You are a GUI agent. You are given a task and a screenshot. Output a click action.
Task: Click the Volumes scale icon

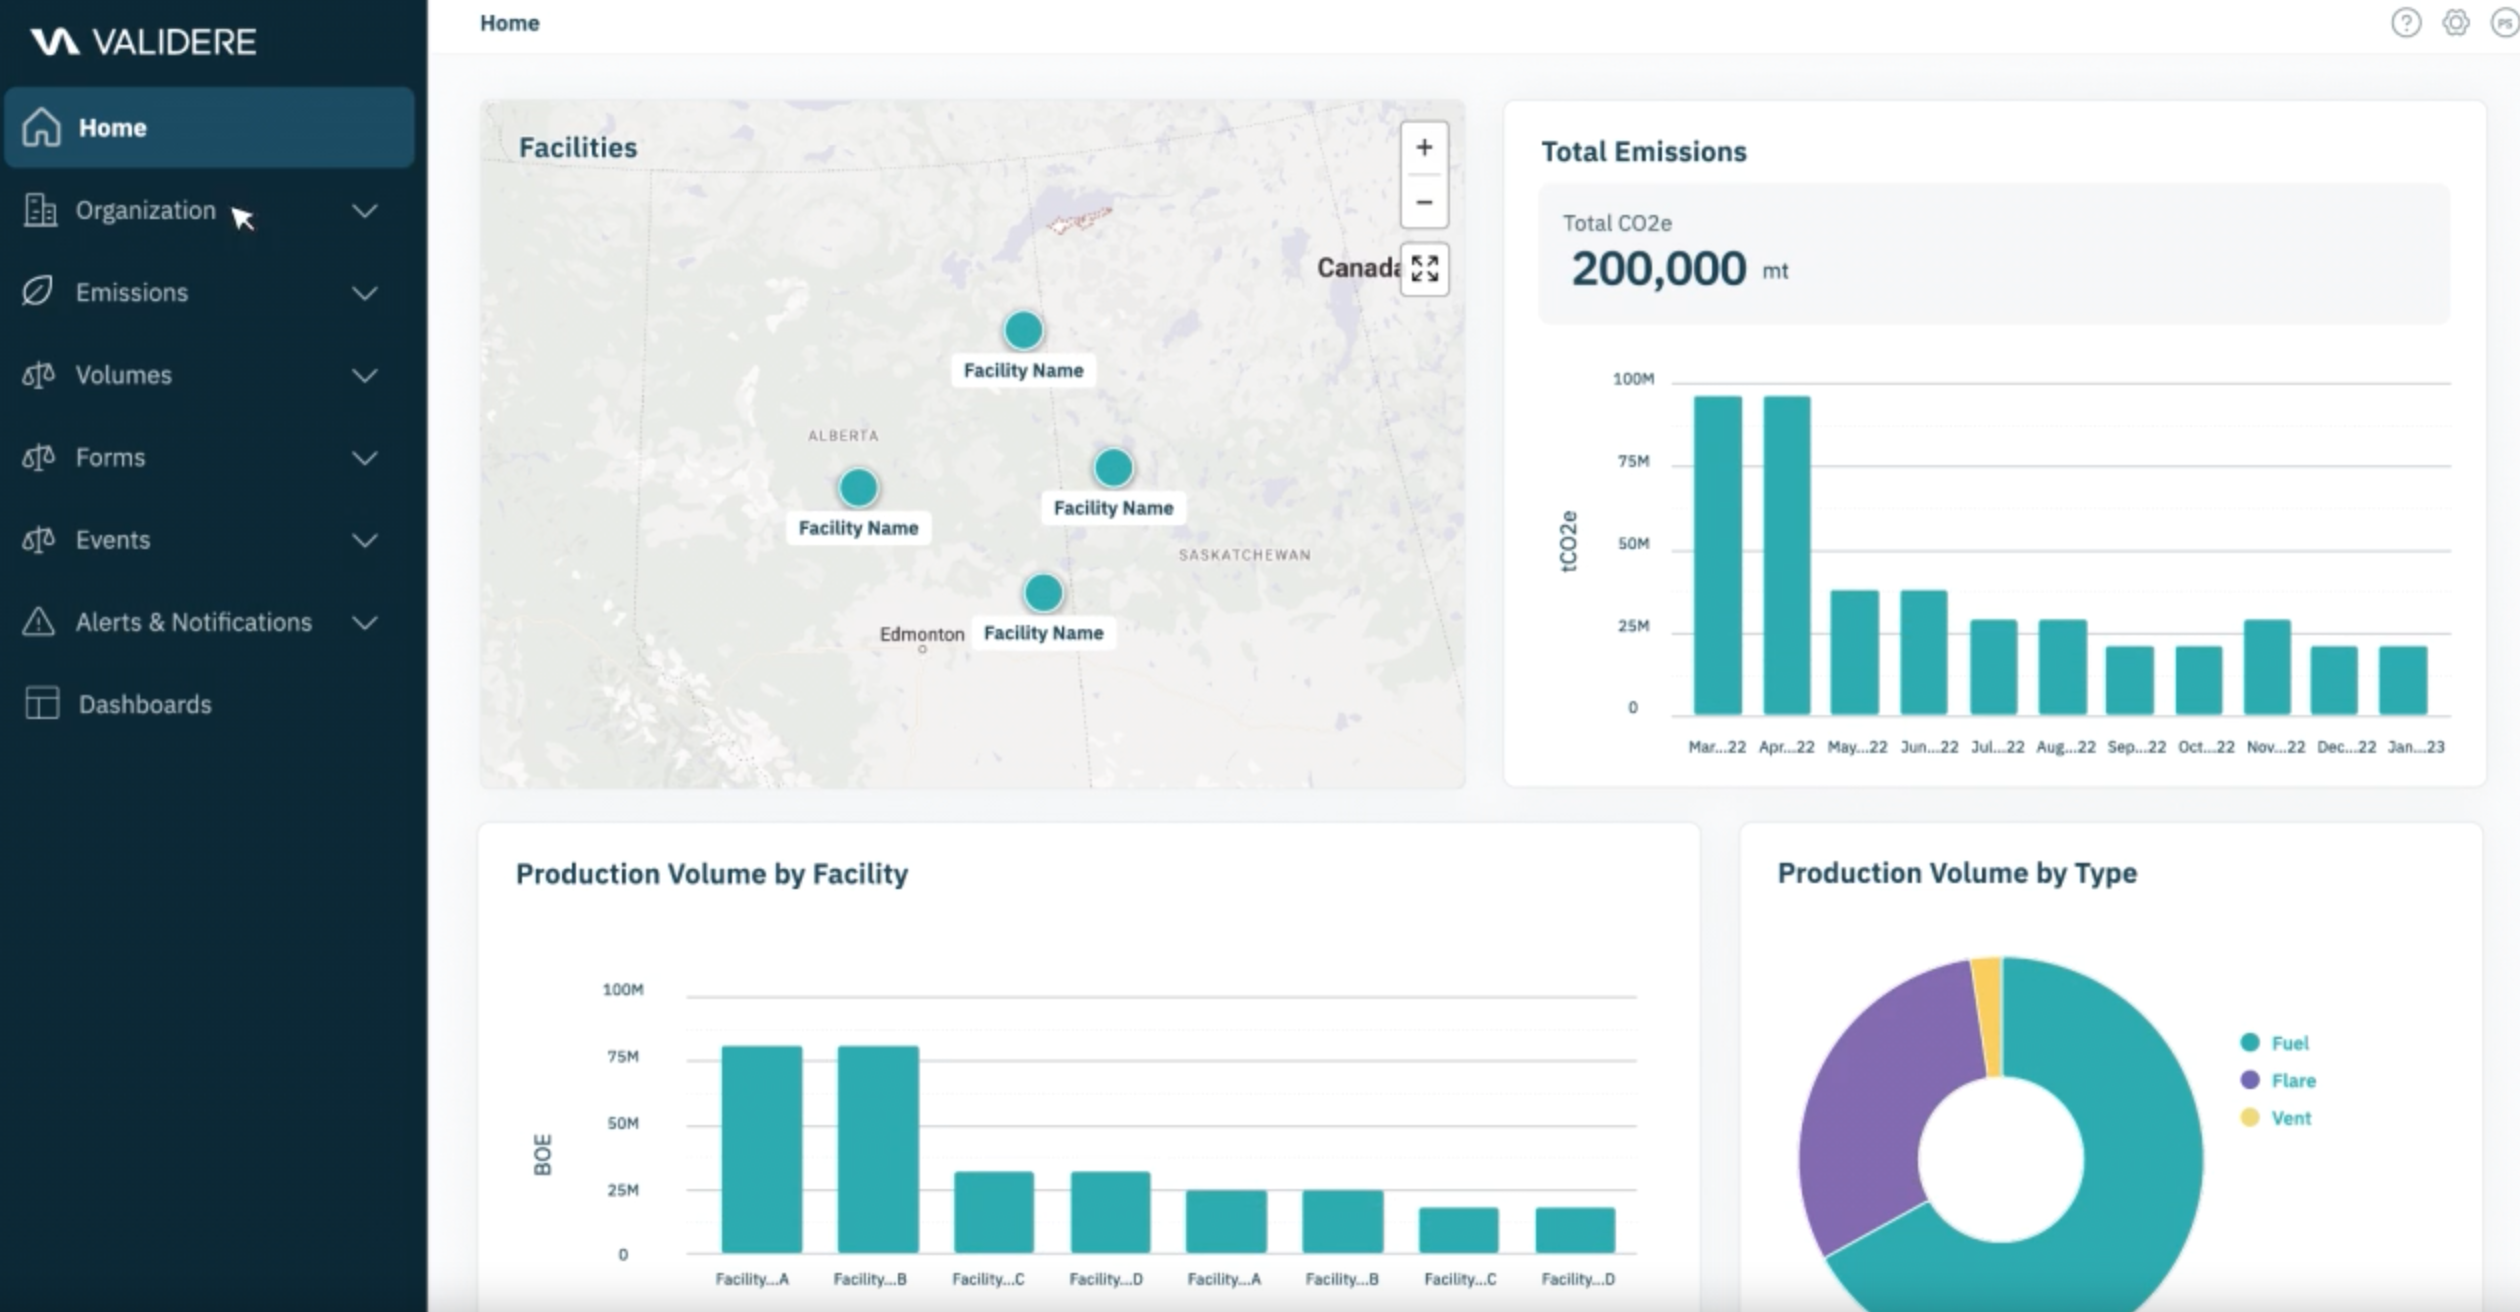click(x=38, y=375)
